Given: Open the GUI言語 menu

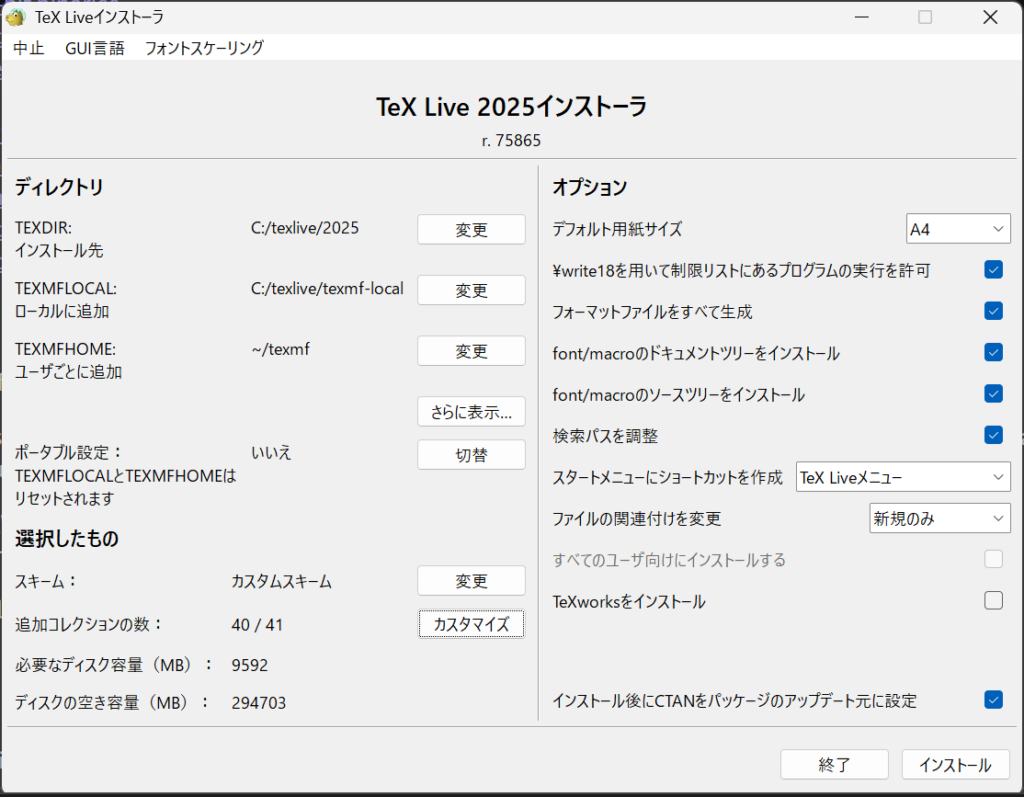Looking at the screenshot, I should tap(95, 48).
